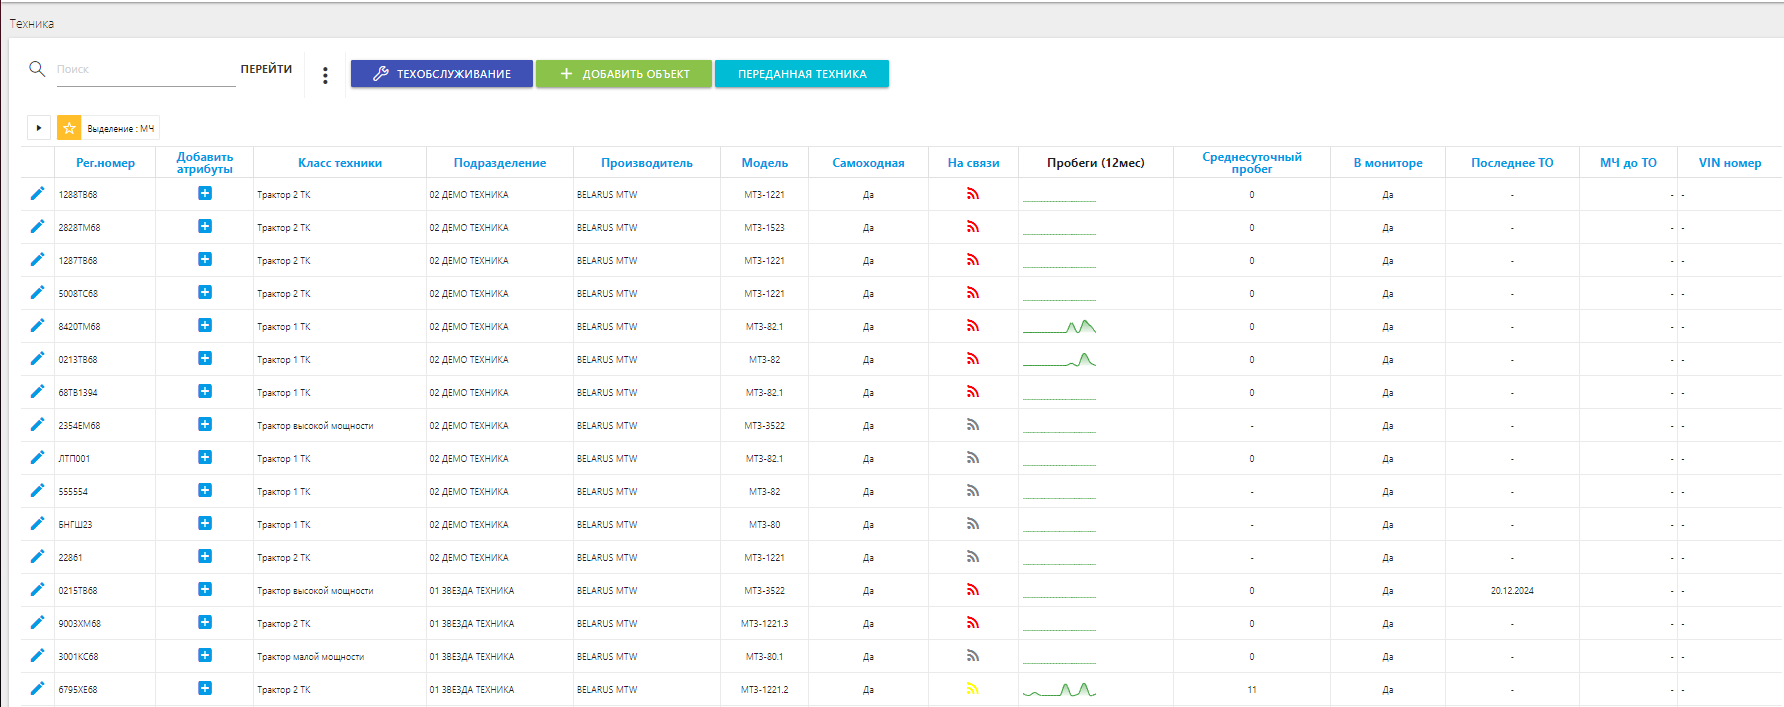Viewport: 1784px width, 707px height.
Task: Open the three-dot options menu
Action: [x=325, y=75]
